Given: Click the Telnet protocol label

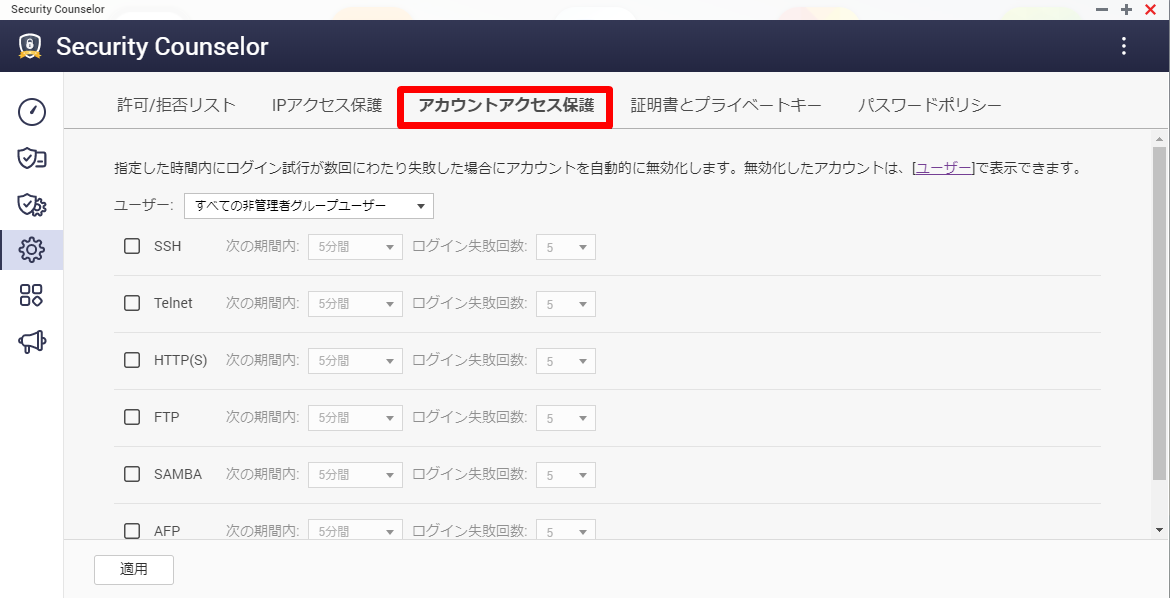Looking at the screenshot, I should [173, 303].
